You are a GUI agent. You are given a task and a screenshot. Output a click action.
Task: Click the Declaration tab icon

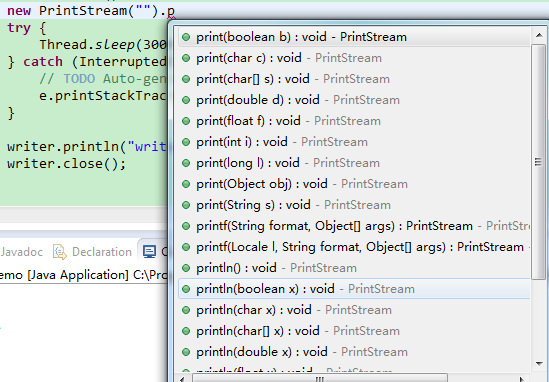60,252
